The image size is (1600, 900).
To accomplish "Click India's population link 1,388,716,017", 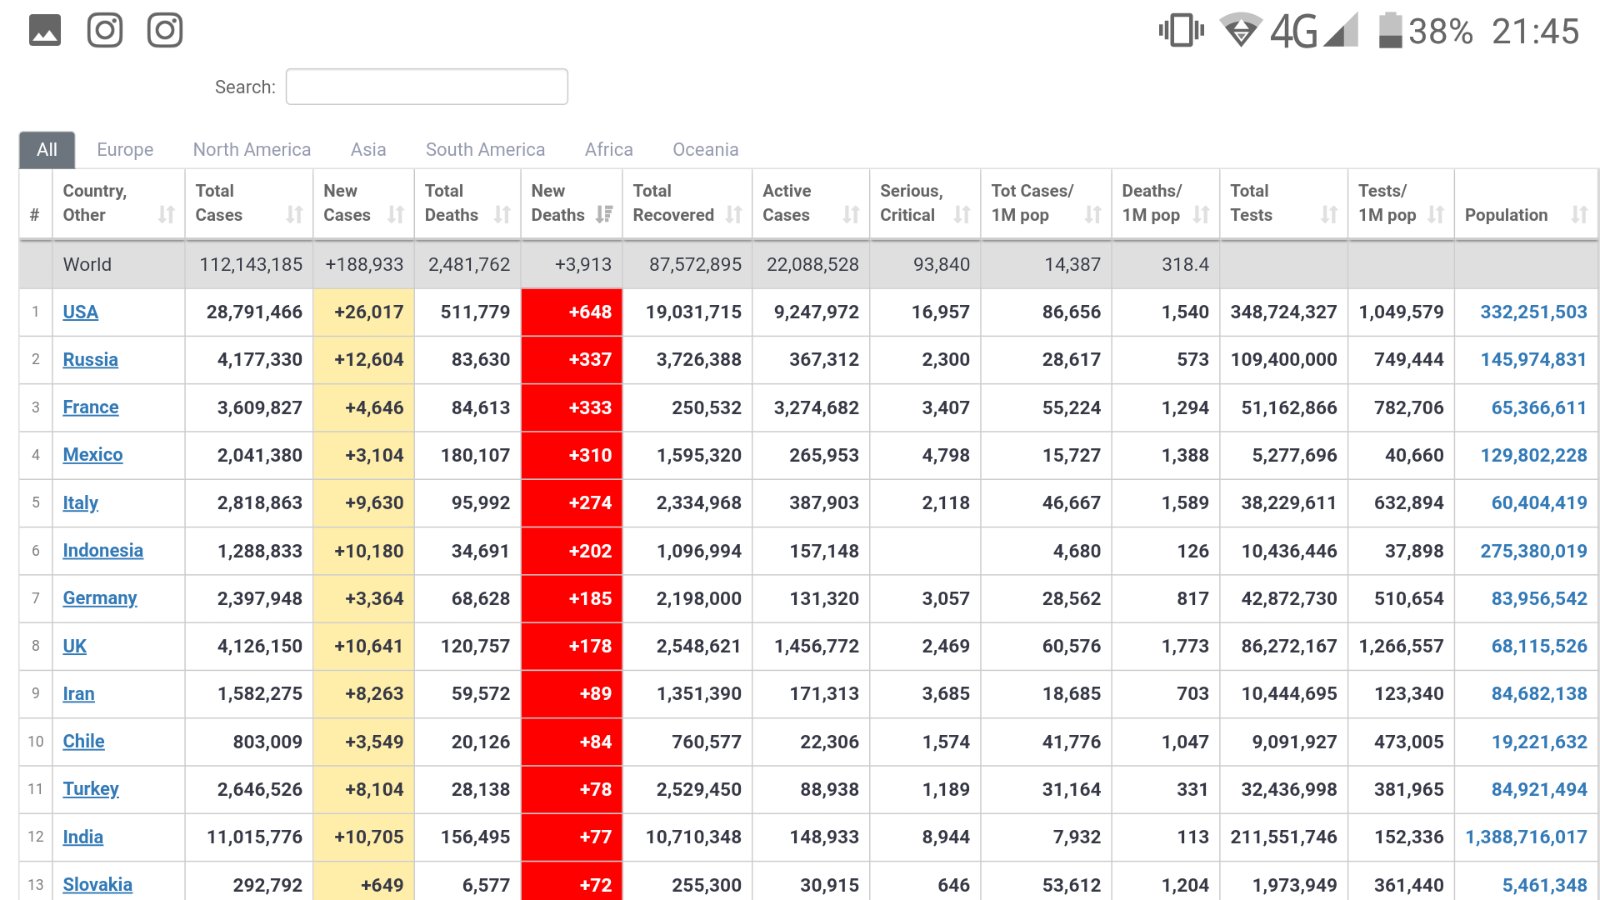I will (1526, 837).
